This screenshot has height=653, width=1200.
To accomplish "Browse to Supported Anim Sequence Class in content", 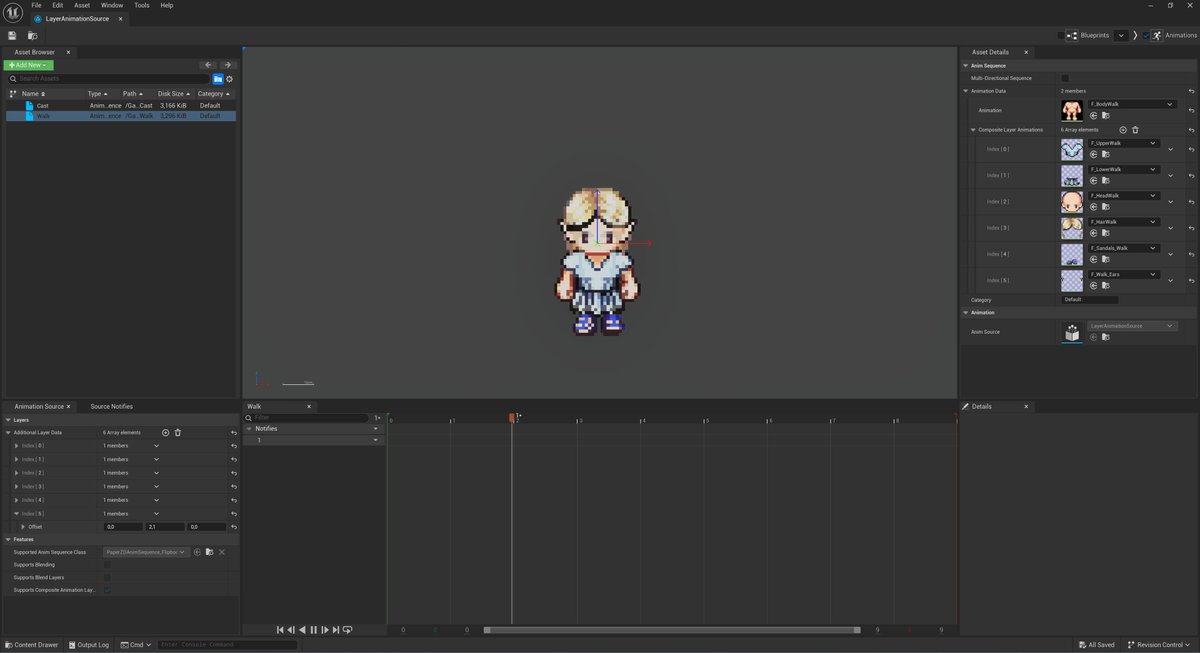I will (209, 552).
